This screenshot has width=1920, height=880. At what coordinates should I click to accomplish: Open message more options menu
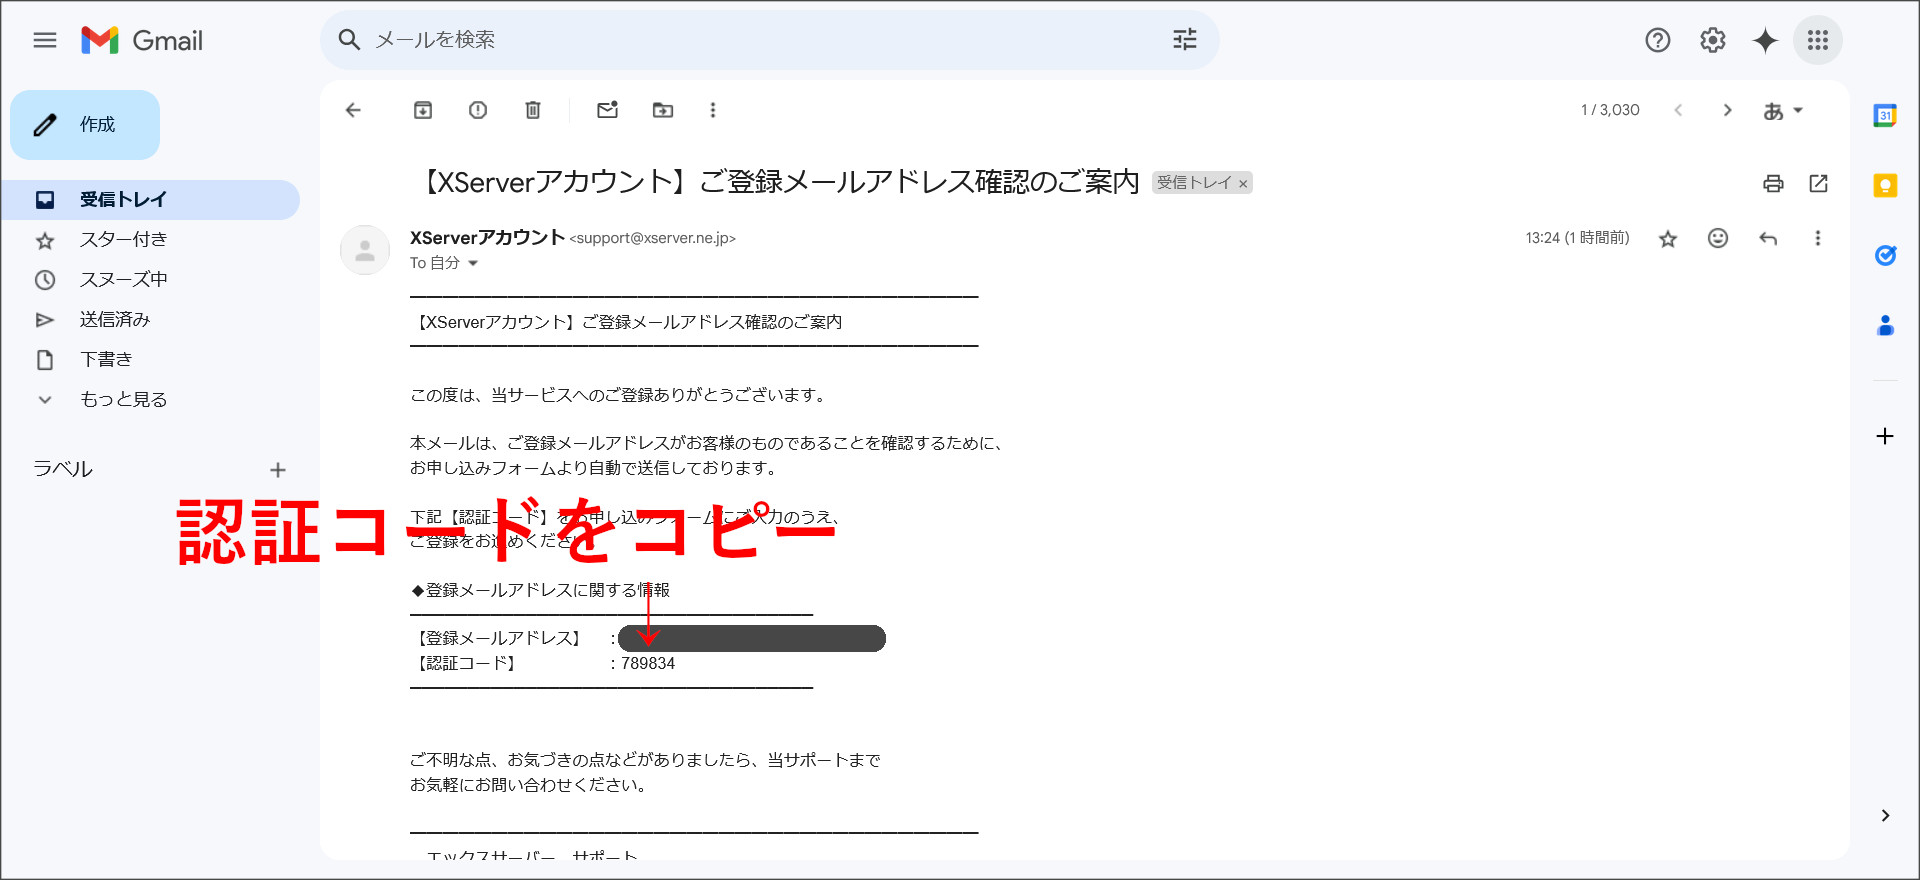click(1818, 238)
